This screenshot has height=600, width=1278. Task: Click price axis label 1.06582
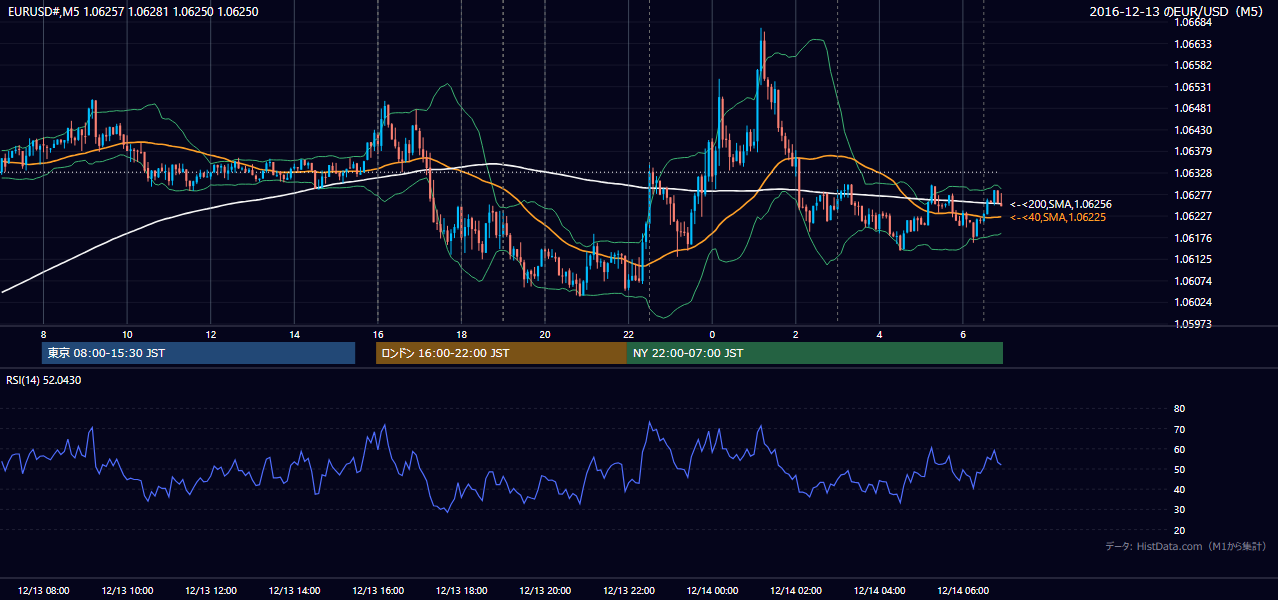(1192, 65)
